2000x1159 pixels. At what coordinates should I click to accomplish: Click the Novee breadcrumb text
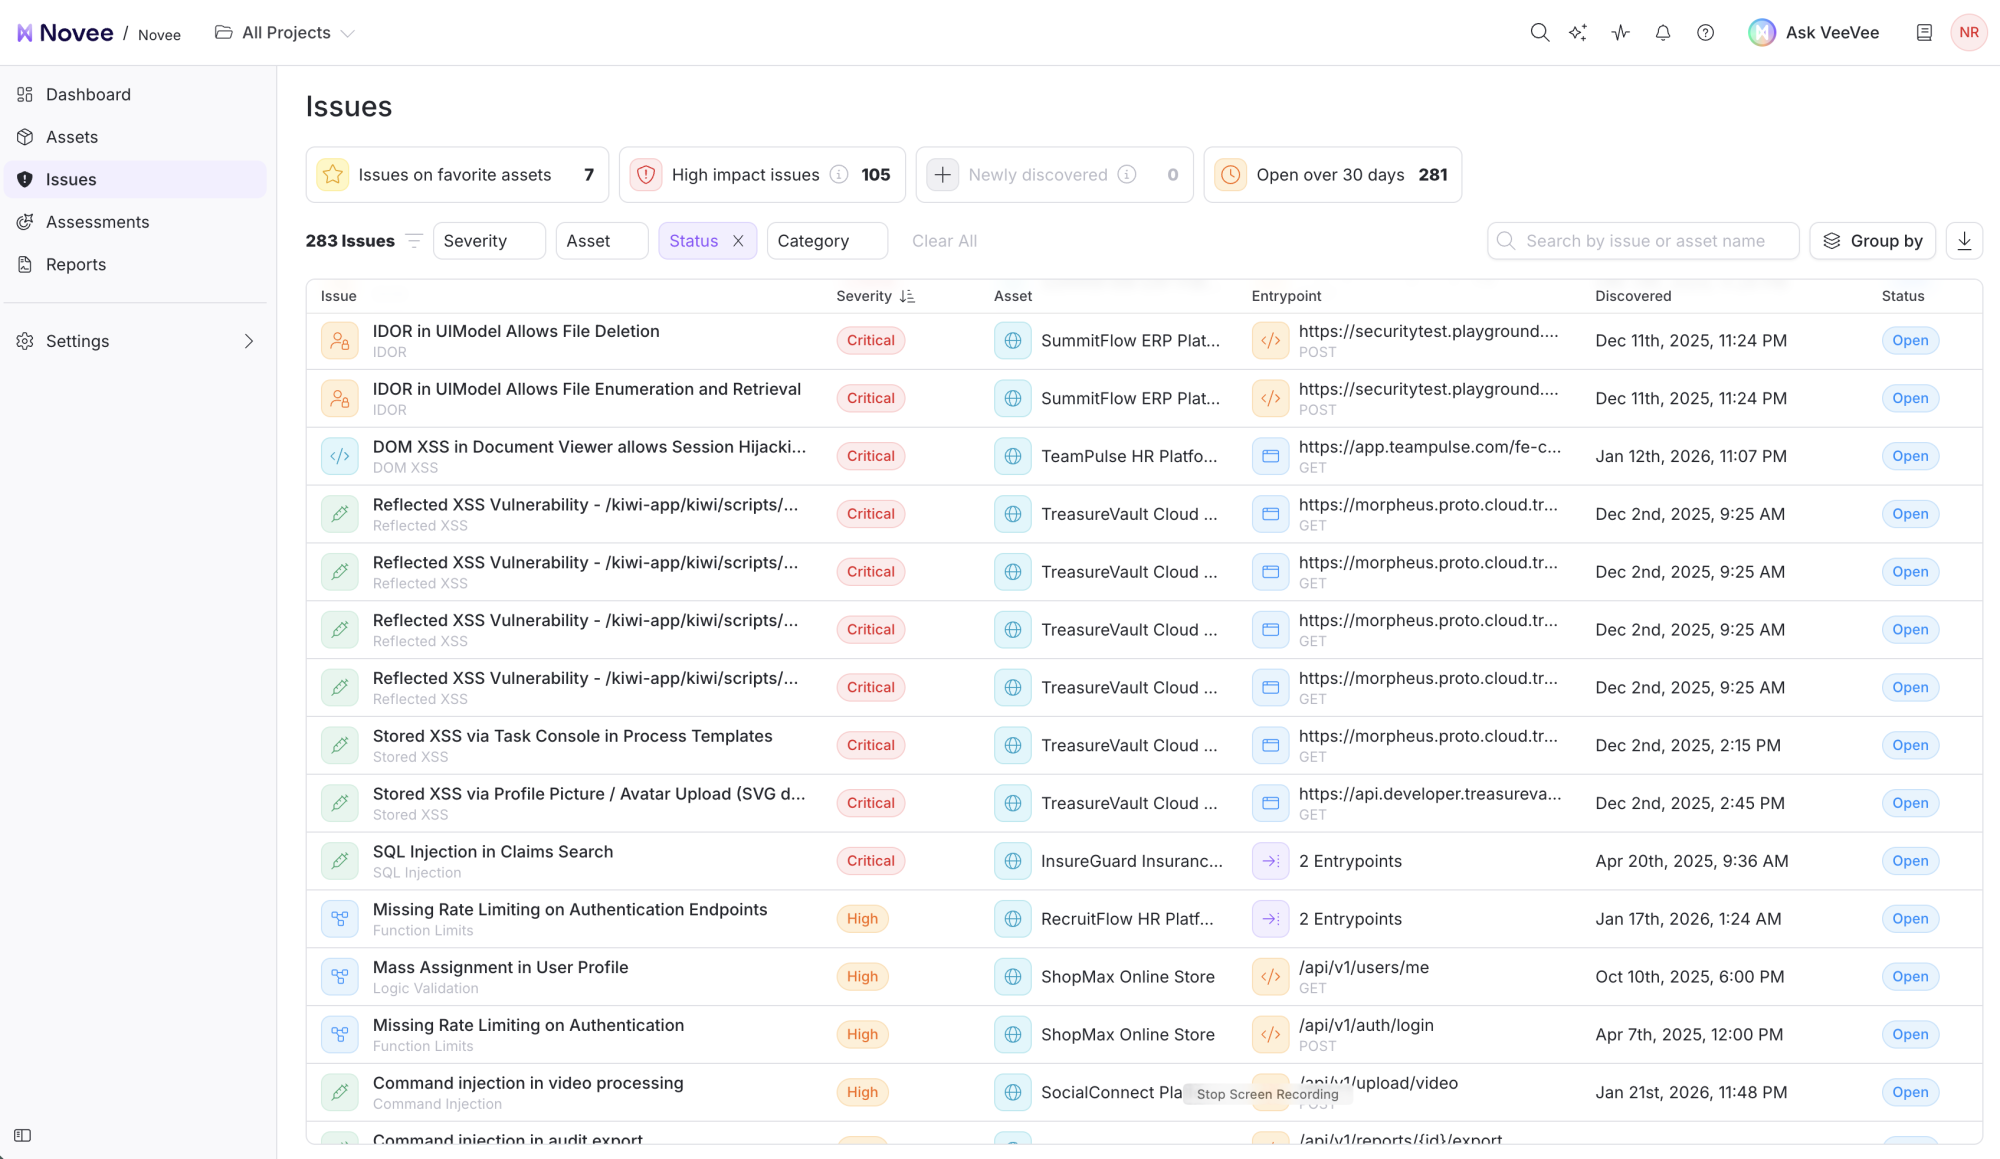tap(159, 35)
